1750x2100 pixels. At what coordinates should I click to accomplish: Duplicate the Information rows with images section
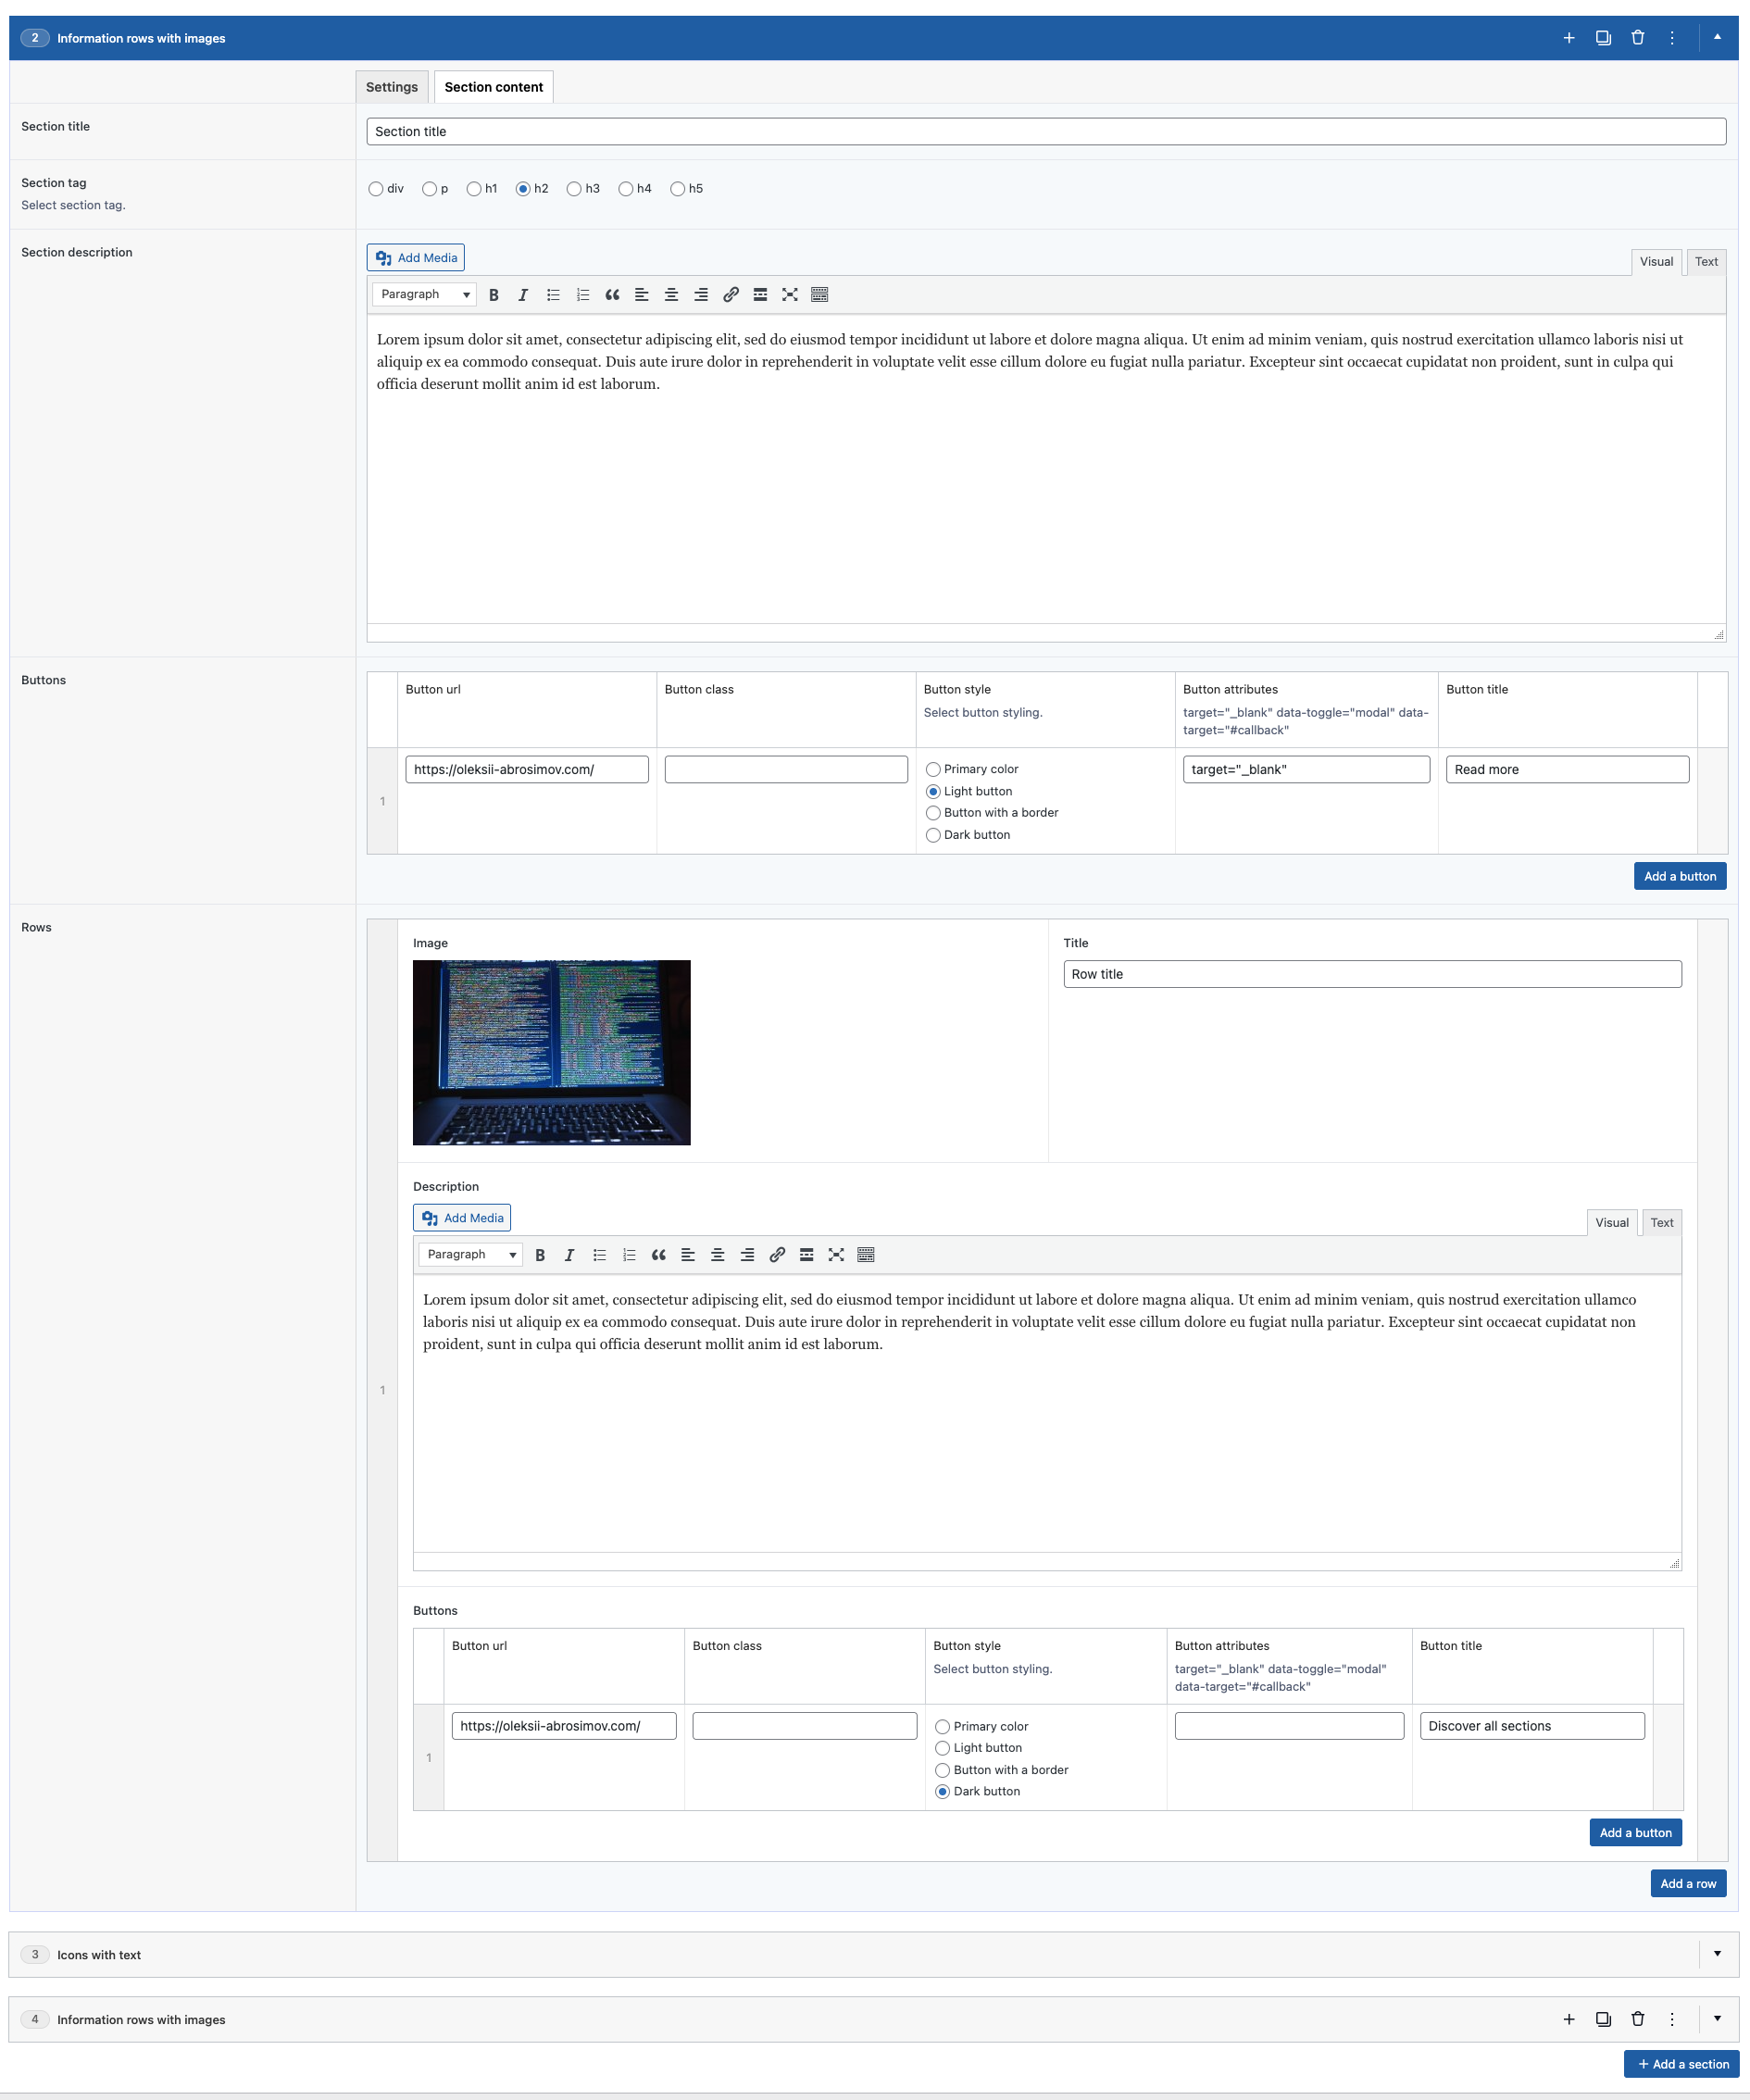point(1602,37)
